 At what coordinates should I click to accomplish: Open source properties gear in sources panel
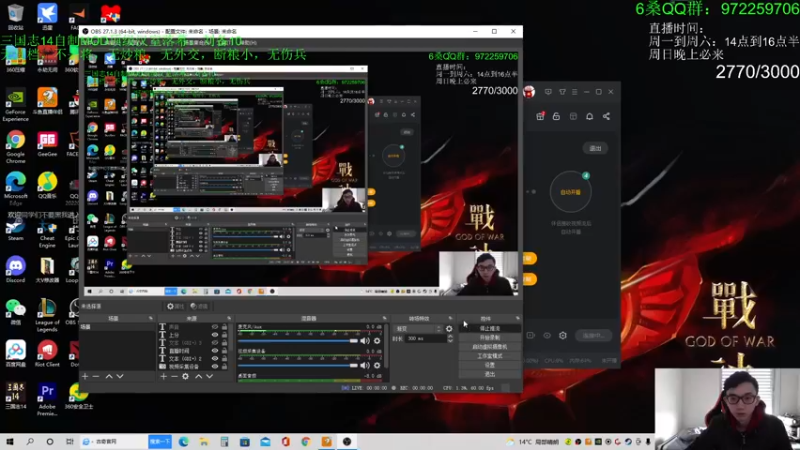click(x=185, y=376)
